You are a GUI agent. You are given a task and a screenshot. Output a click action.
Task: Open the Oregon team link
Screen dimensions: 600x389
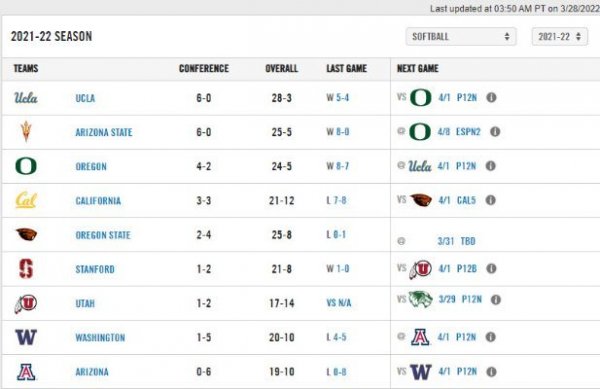coord(91,166)
